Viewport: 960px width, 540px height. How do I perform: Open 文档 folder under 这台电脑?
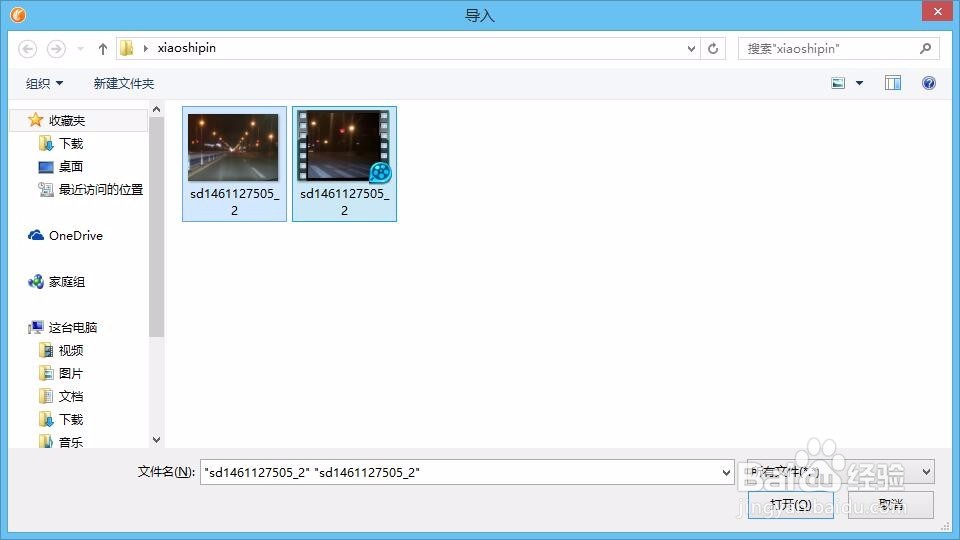click(x=71, y=396)
